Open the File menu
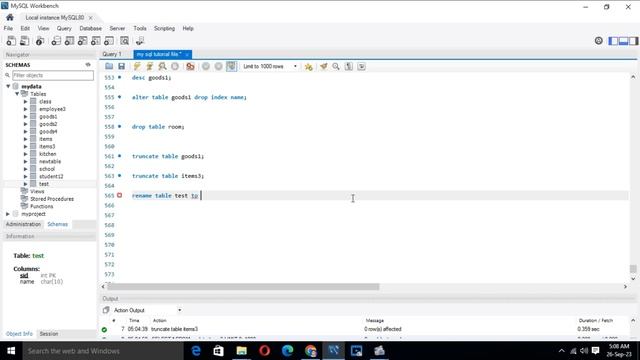The width and height of the screenshot is (640, 360). click(x=8, y=28)
